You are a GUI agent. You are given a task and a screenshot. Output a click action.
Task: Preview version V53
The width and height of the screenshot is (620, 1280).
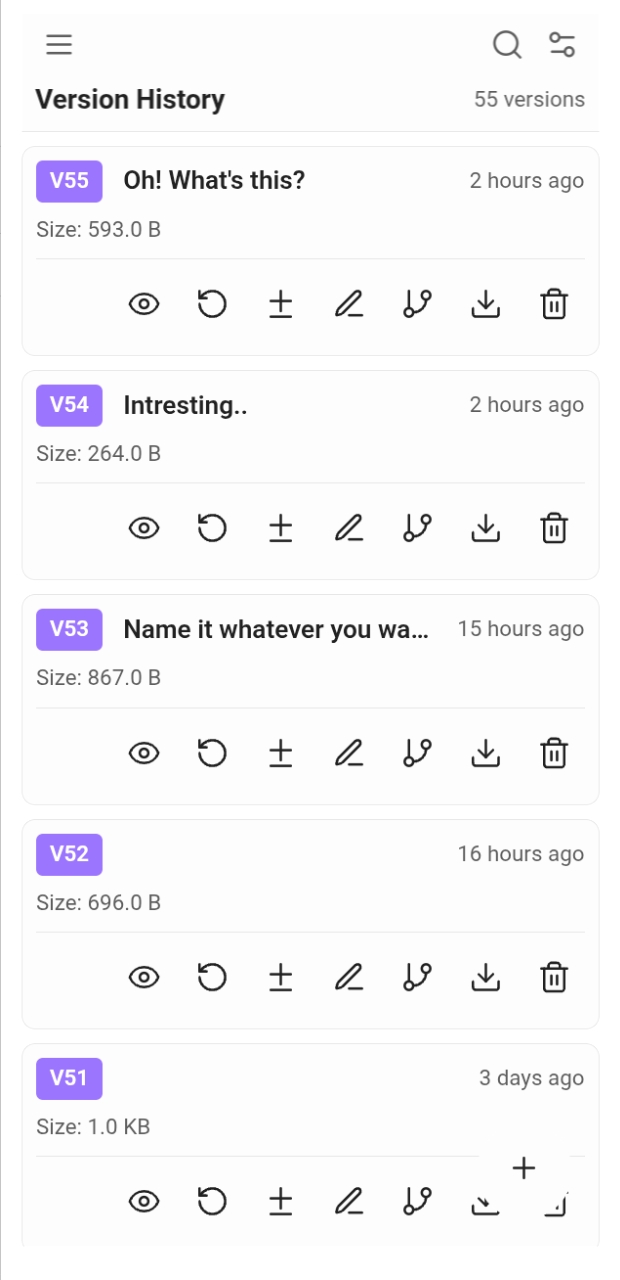pos(143,753)
